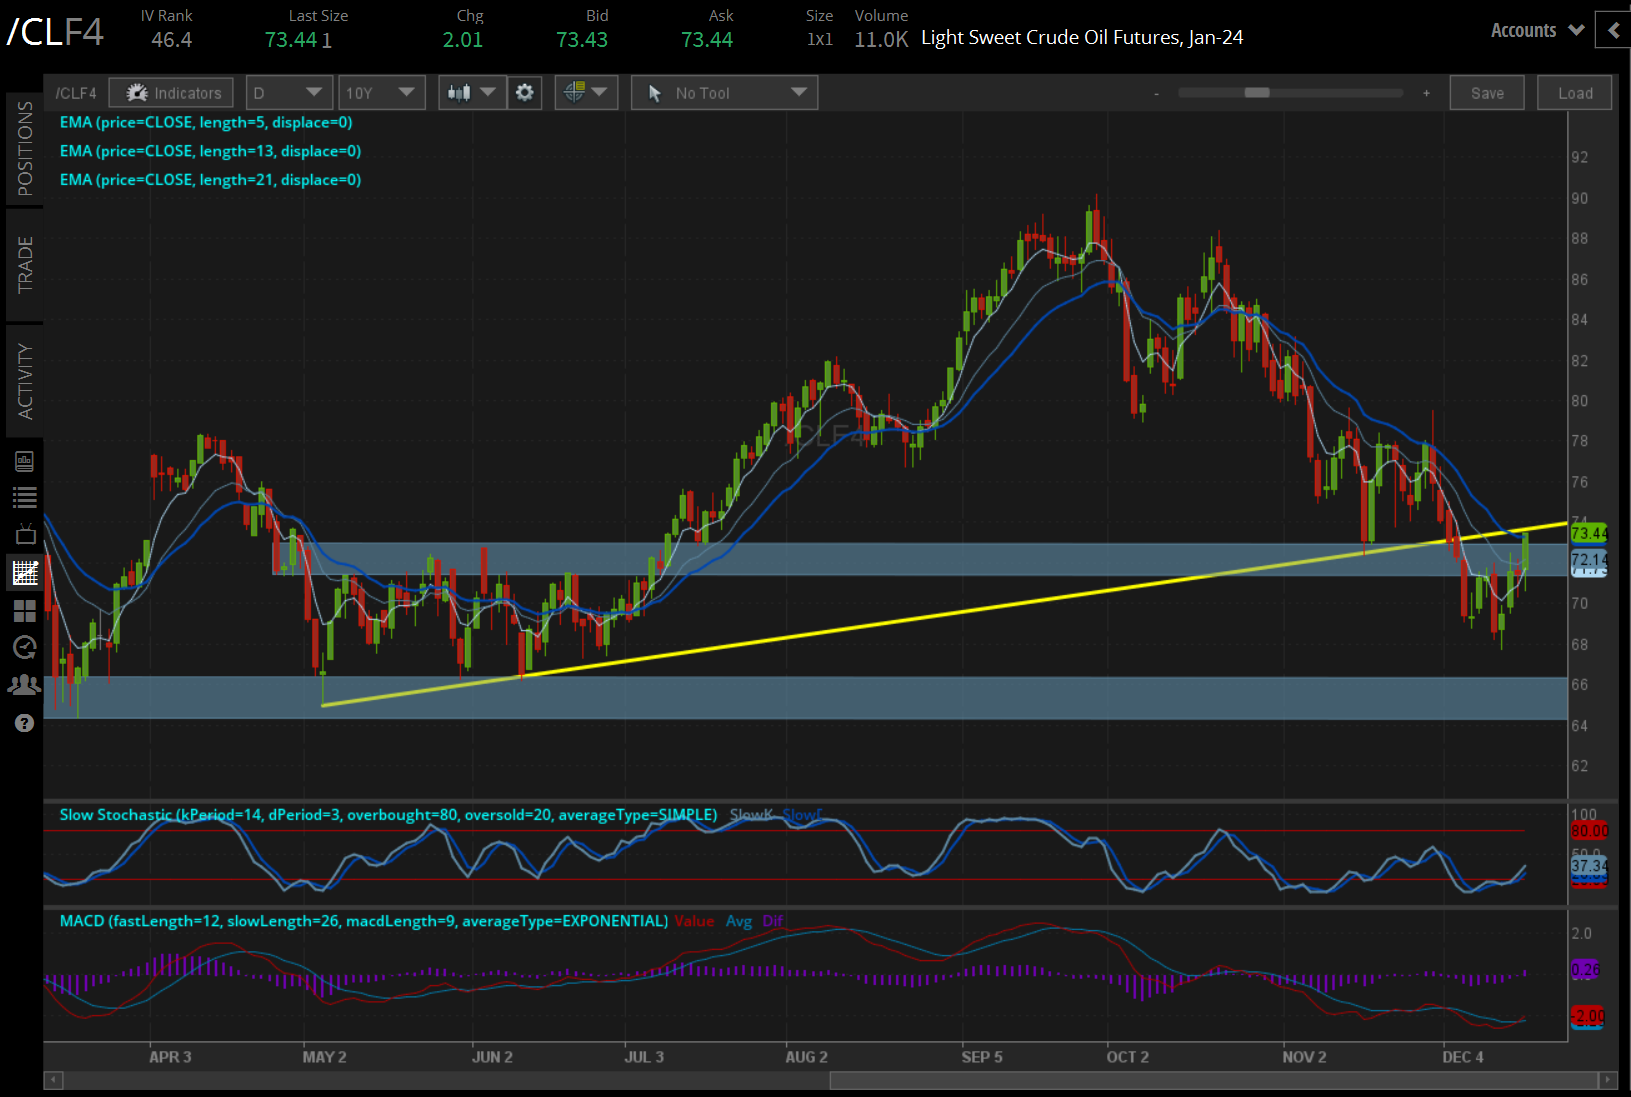Viewport: 1631px width, 1097px height.
Task: Click the zoom slider handle
Action: pyautogui.click(x=1257, y=93)
